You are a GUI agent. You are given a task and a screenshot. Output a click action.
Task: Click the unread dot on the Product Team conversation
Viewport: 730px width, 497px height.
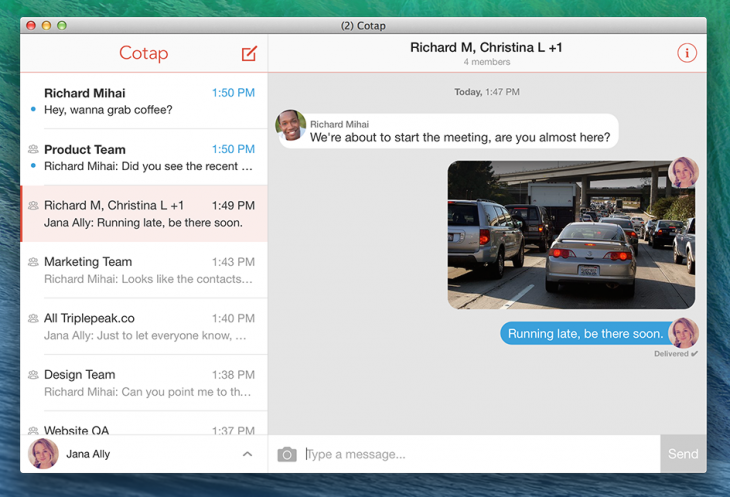click(33, 166)
